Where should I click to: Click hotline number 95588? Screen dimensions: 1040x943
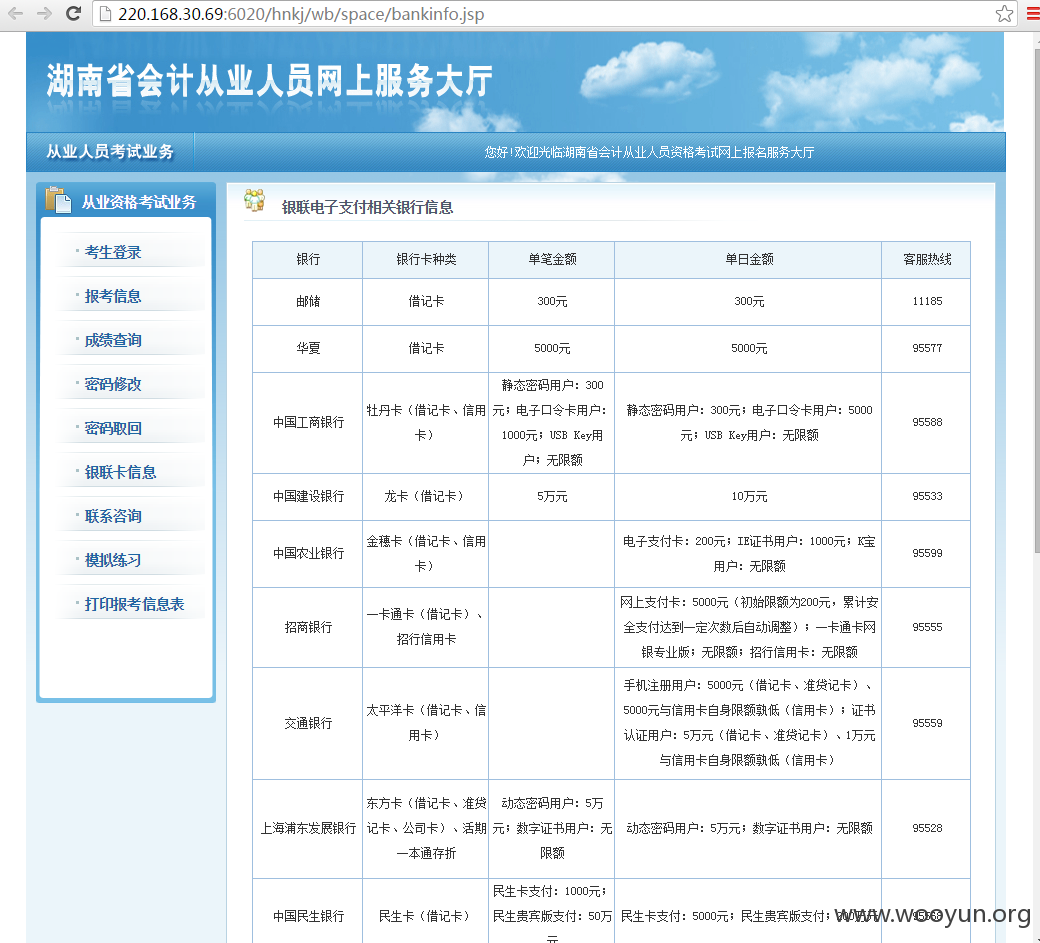tap(927, 422)
